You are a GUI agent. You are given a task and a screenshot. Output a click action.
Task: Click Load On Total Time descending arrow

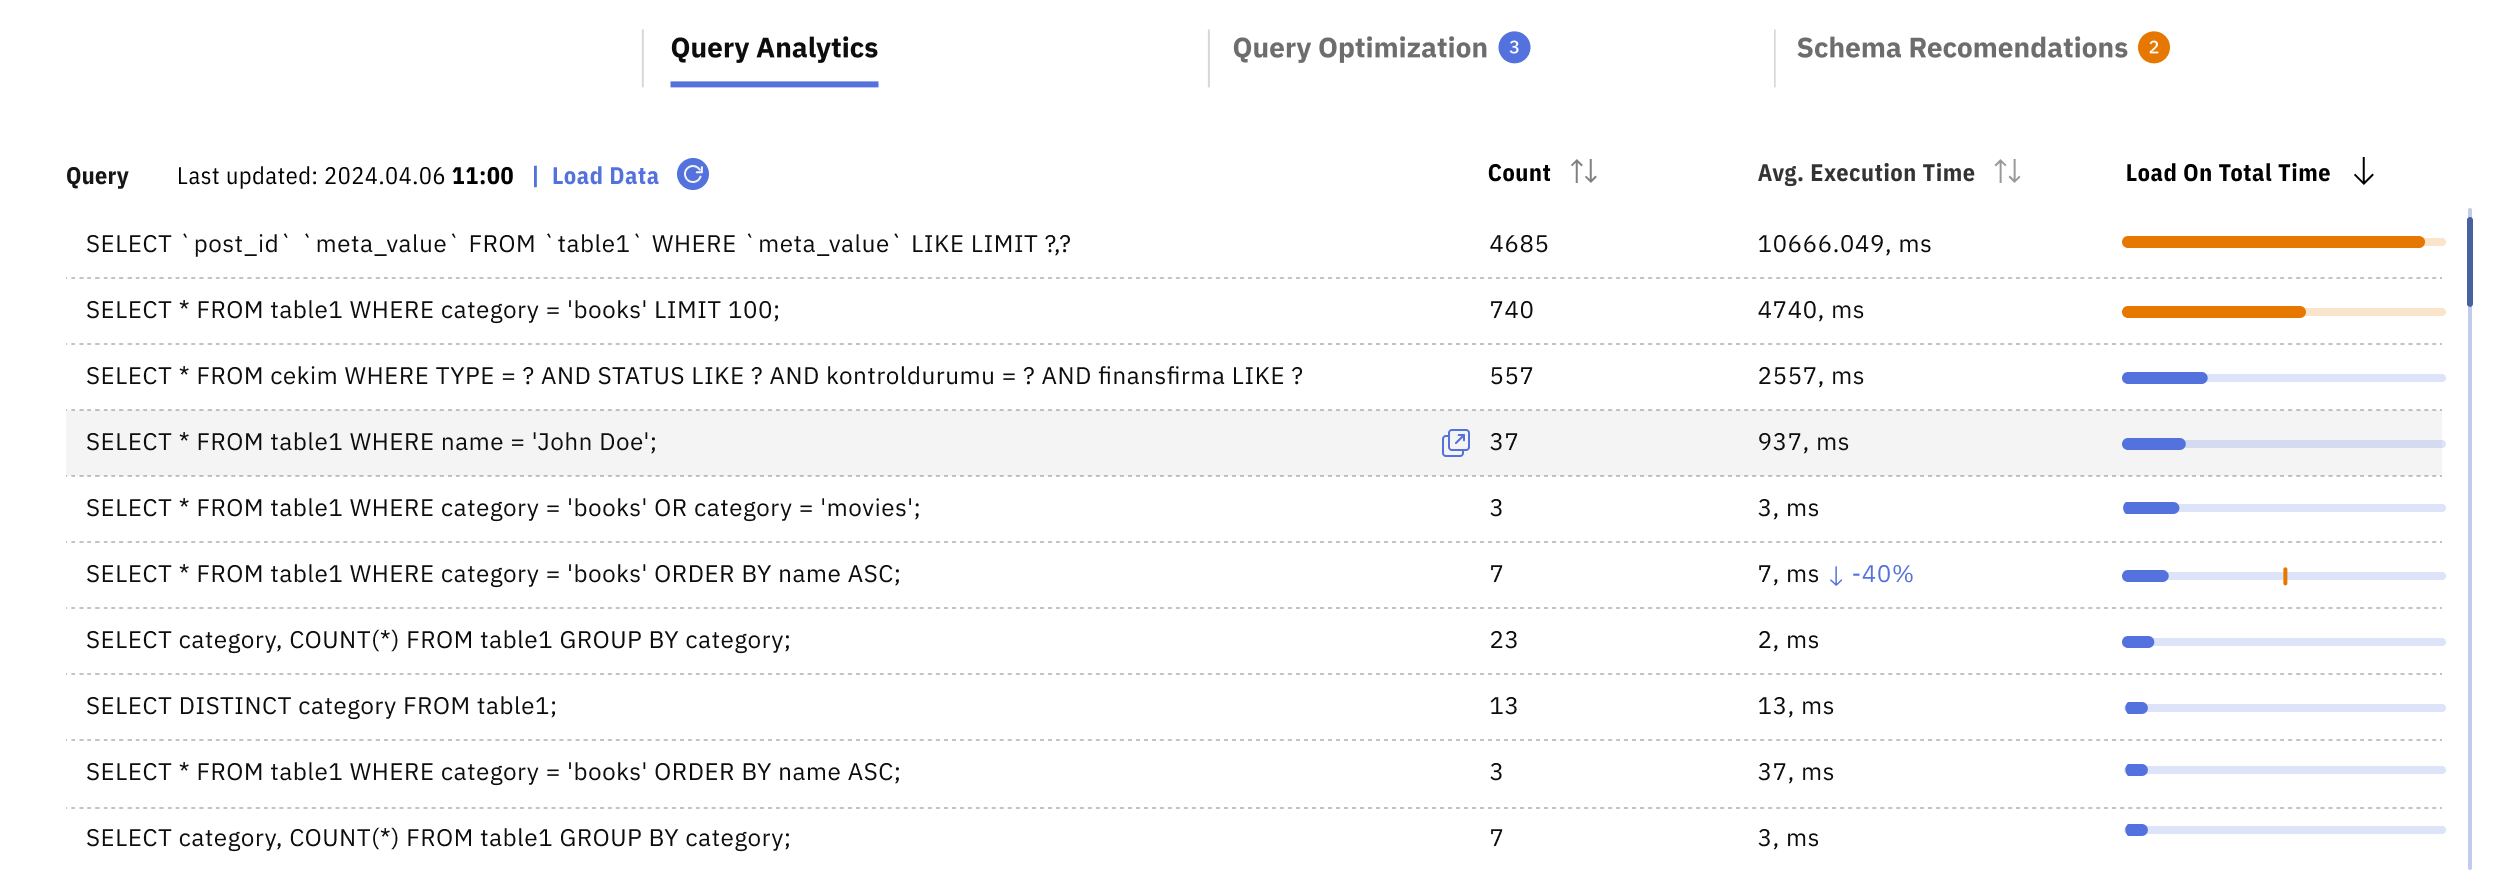coord(2363,172)
